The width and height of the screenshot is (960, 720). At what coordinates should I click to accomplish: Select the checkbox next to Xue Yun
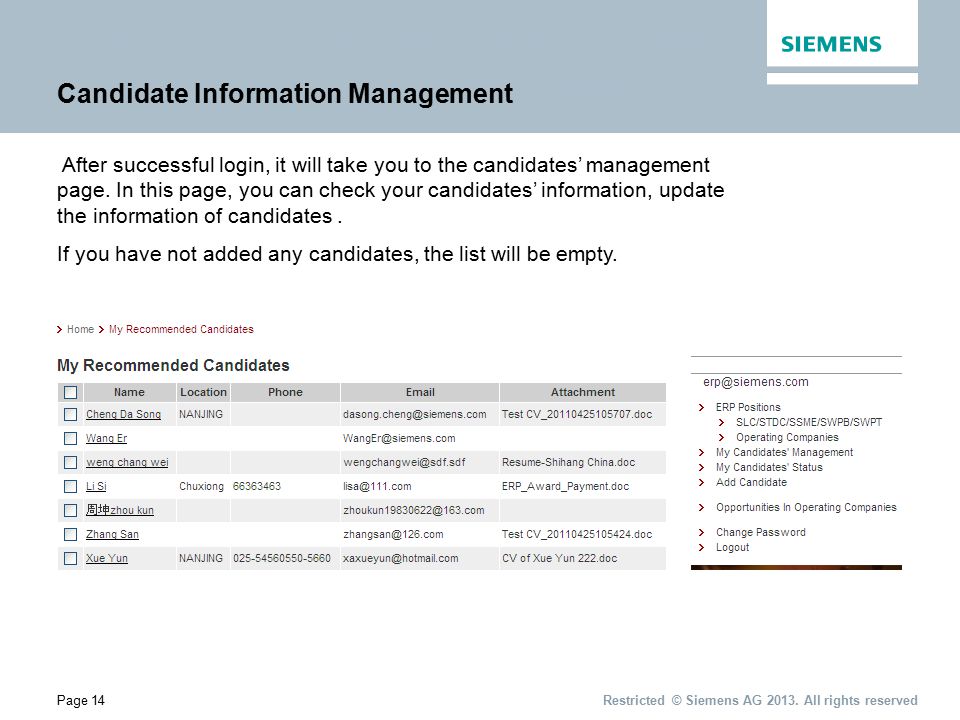coord(70,558)
